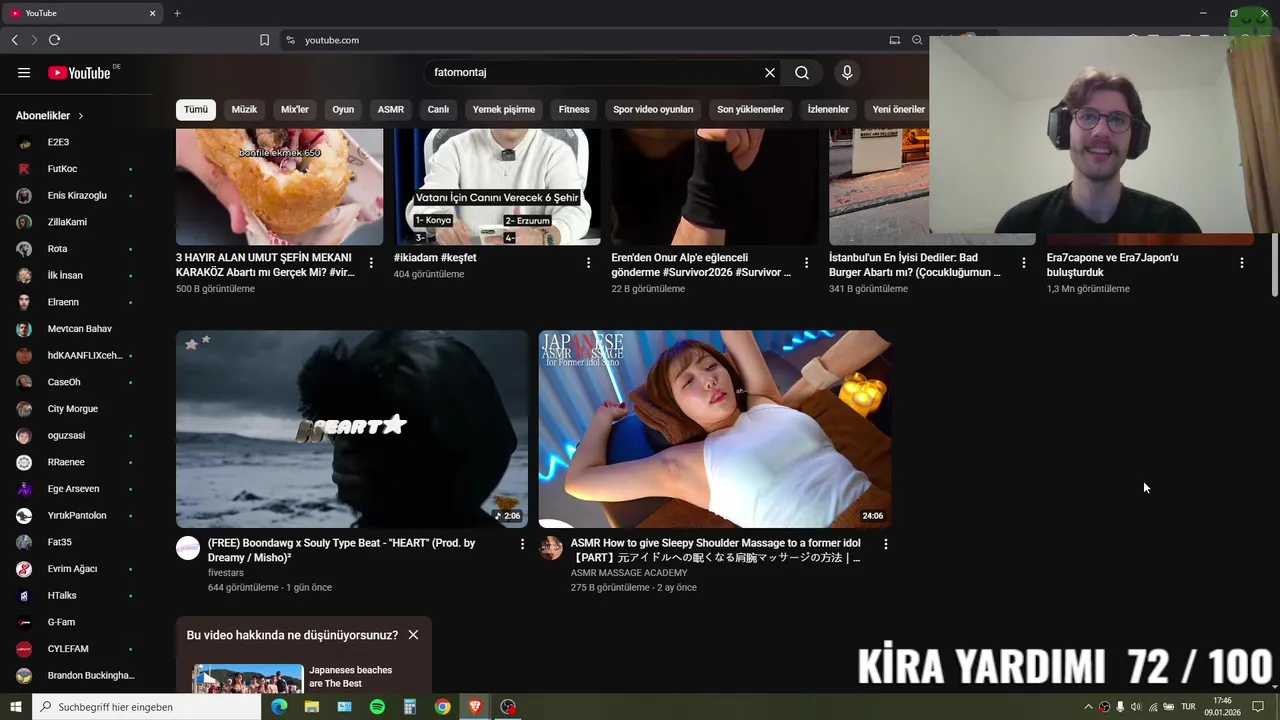Open the ASMR MASSAGE ACADEMY channel avatar

coord(551,548)
